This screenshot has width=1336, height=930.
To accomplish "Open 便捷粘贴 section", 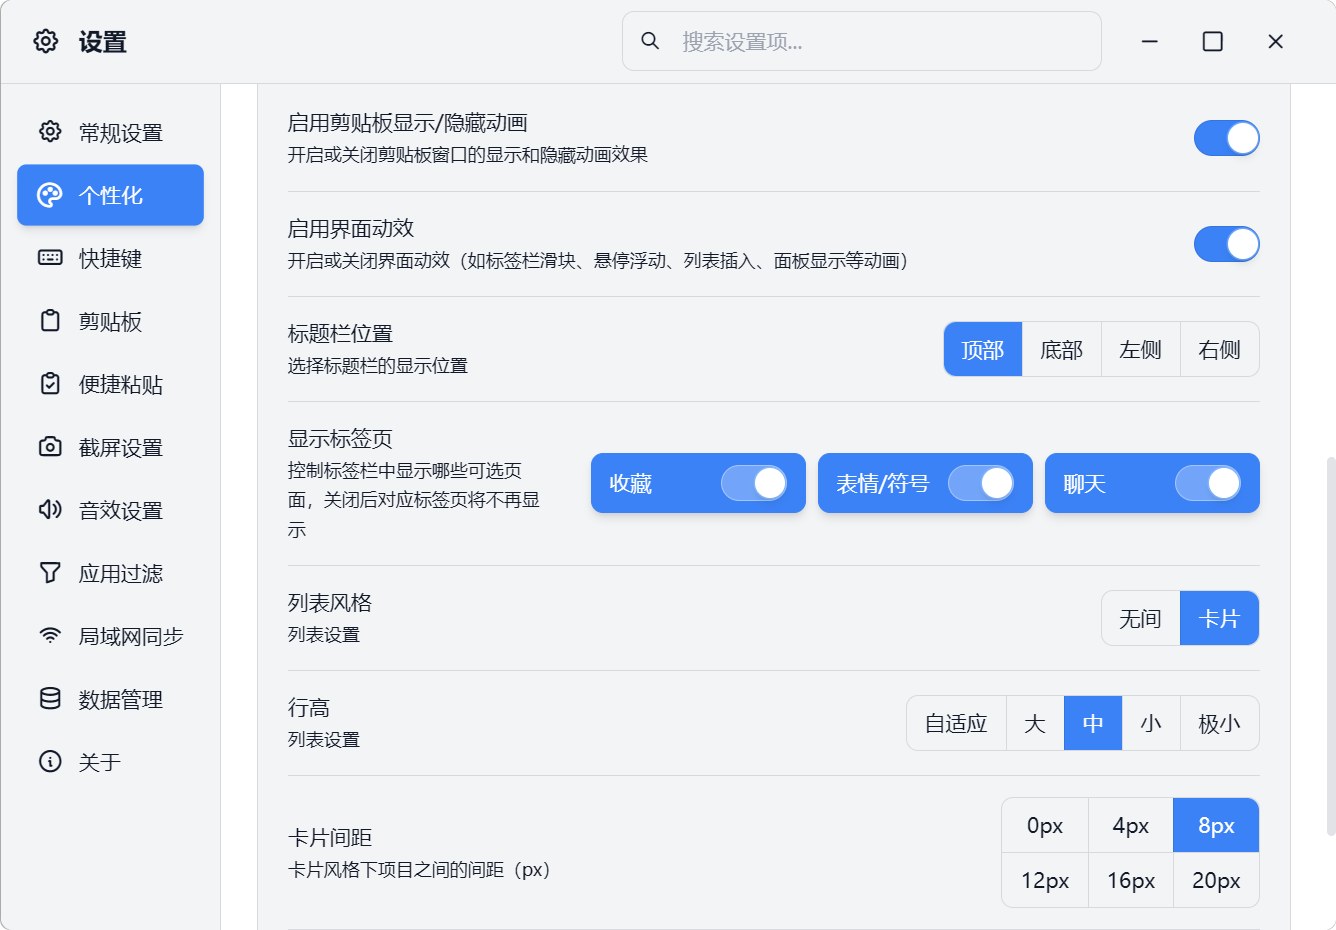I will coord(110,384).
